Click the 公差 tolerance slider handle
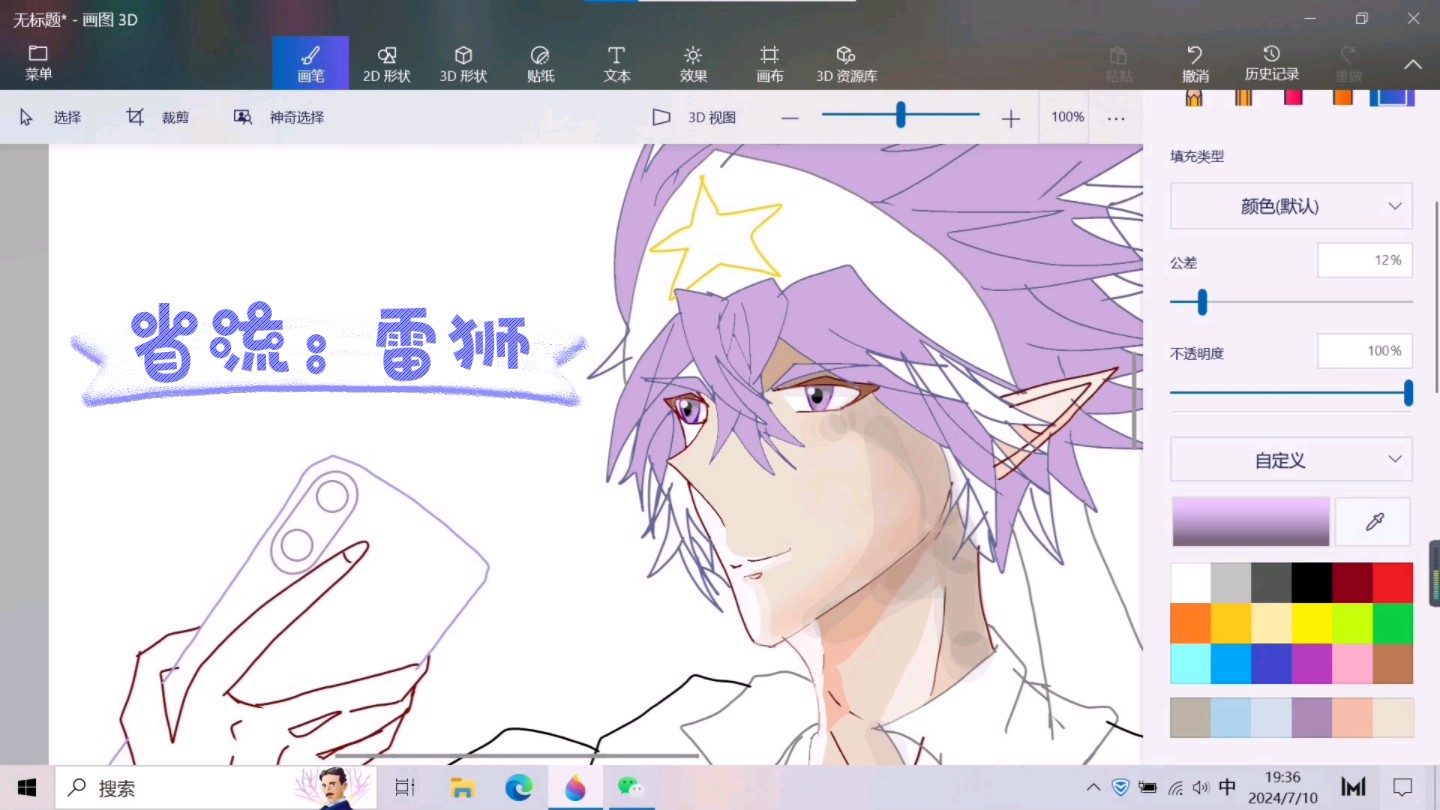The width and height of the screenshot is (1440, 810). [1202, 301]
